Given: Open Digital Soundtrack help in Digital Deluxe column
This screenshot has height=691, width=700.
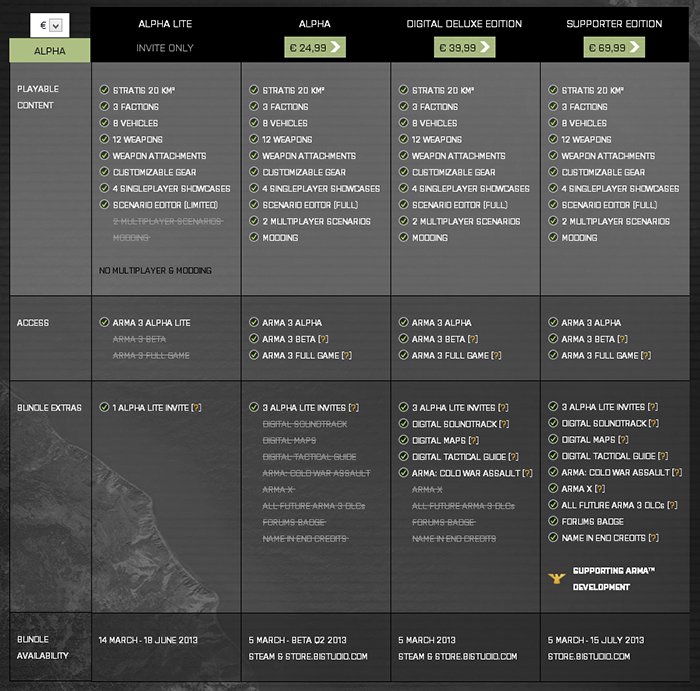Looking at the screenshot, I should (504, 424).
